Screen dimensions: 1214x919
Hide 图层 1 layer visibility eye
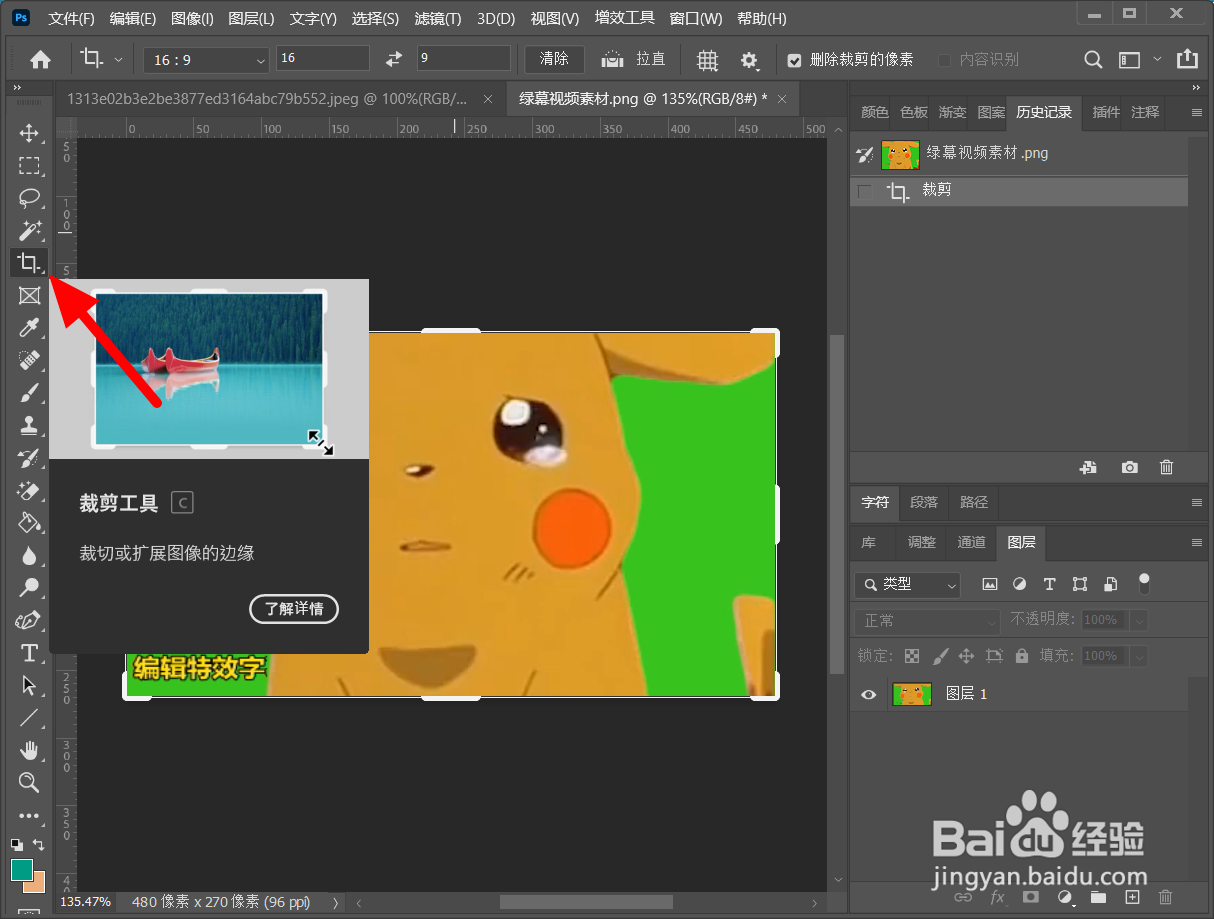click(869, 694)
